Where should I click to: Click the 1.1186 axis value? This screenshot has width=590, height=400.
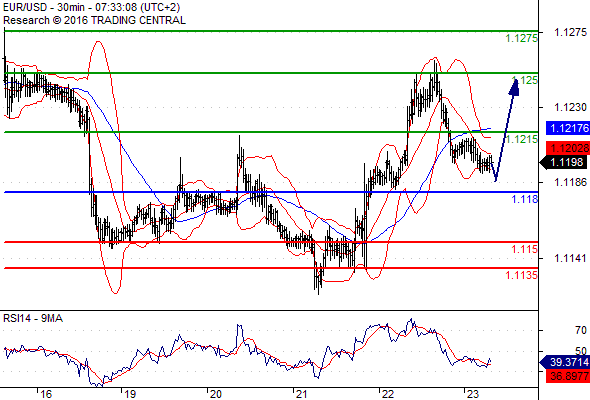tap(570, 183)
